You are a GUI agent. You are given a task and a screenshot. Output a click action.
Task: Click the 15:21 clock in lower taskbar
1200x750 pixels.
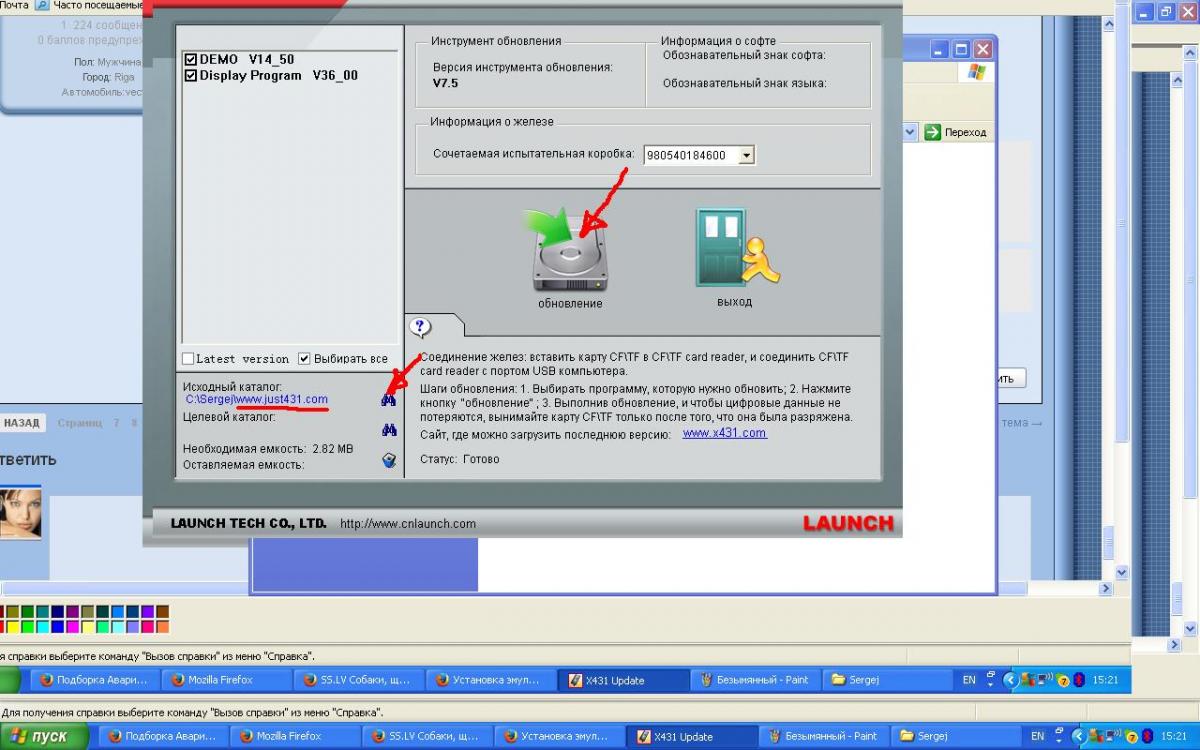(1173, 736)
